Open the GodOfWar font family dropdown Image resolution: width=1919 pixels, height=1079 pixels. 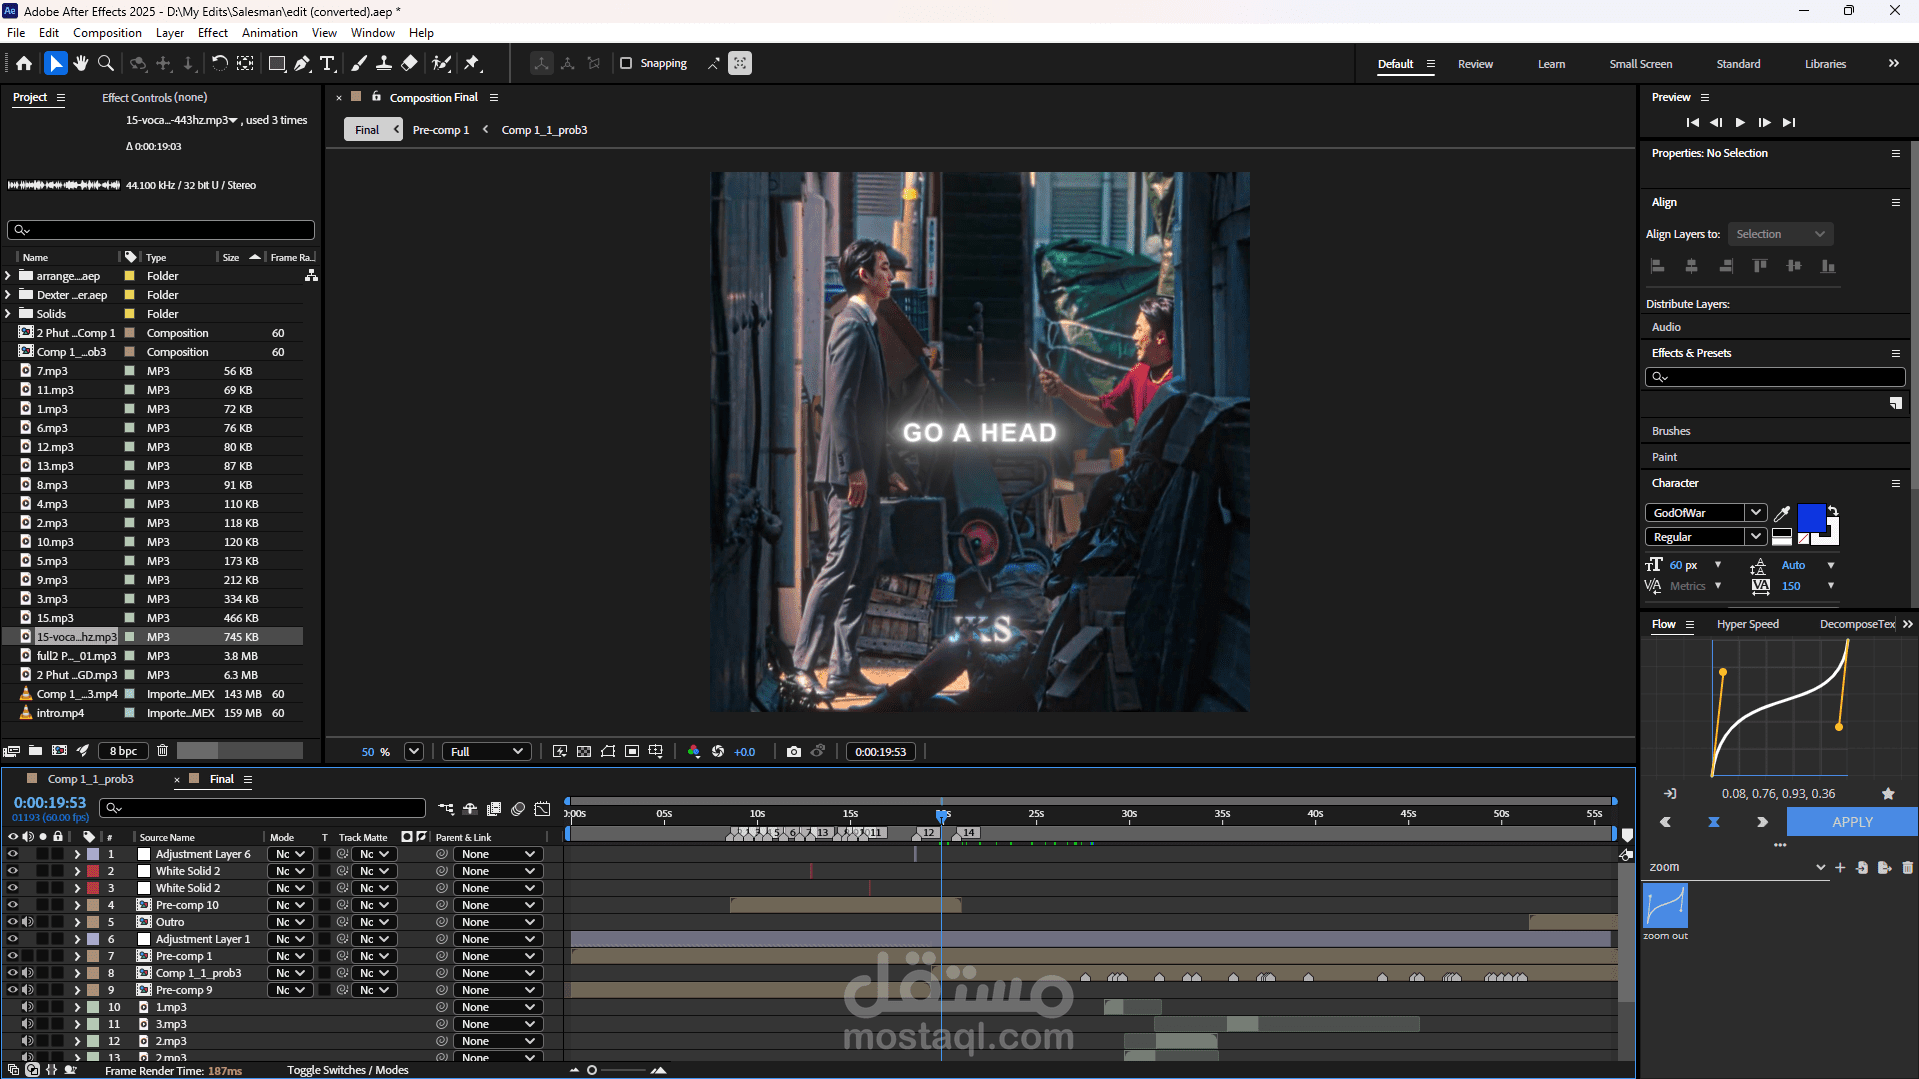click(1755, 513)
